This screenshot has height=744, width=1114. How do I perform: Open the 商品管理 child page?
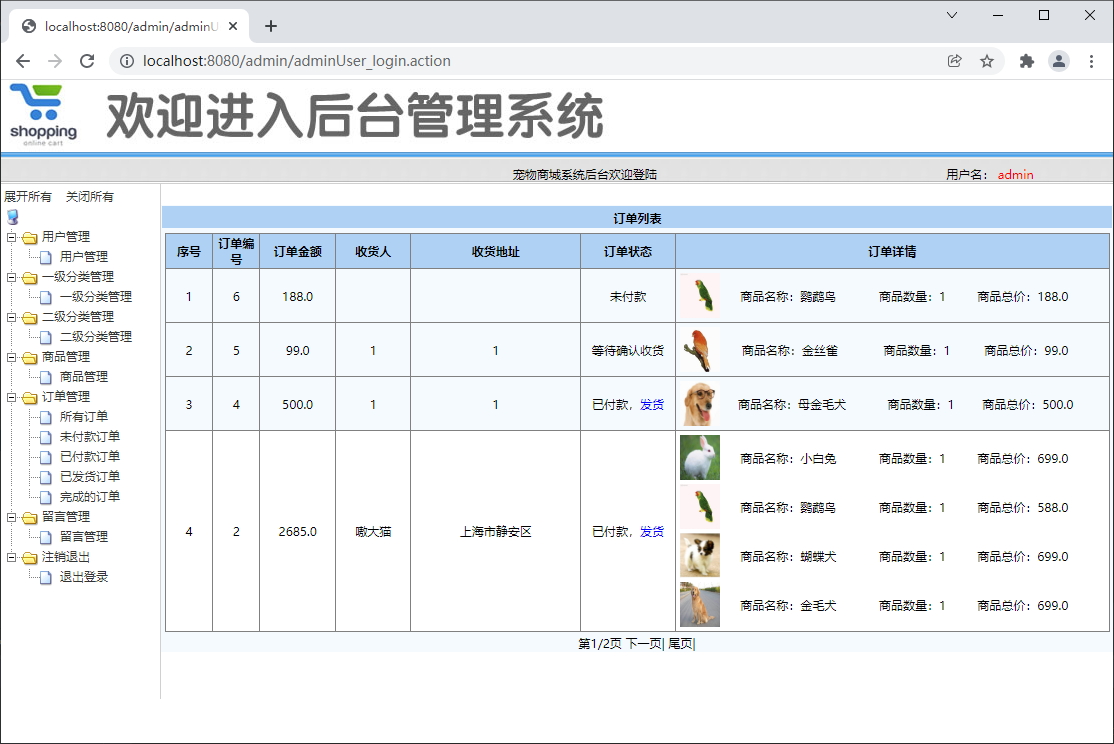(84, 377)
